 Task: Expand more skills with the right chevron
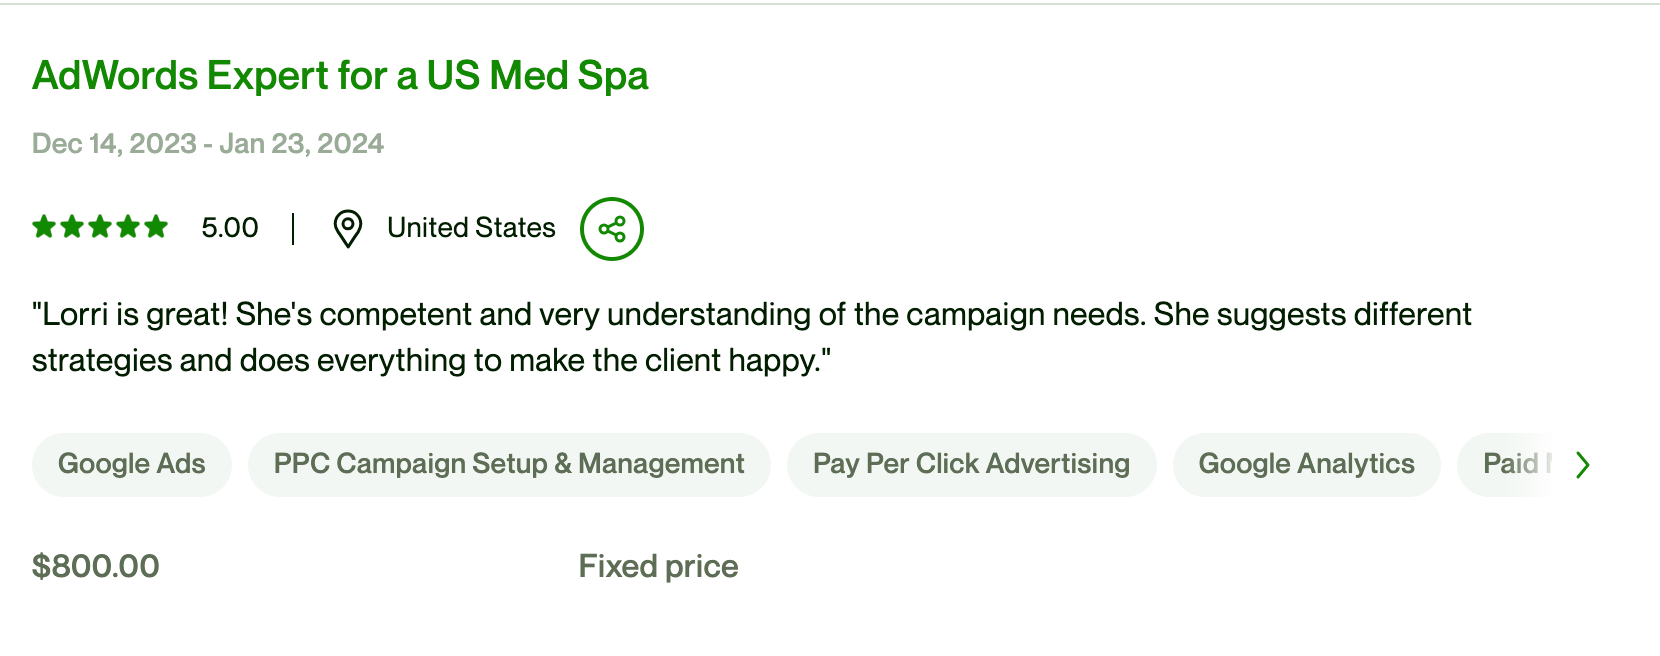[1582, 465]
